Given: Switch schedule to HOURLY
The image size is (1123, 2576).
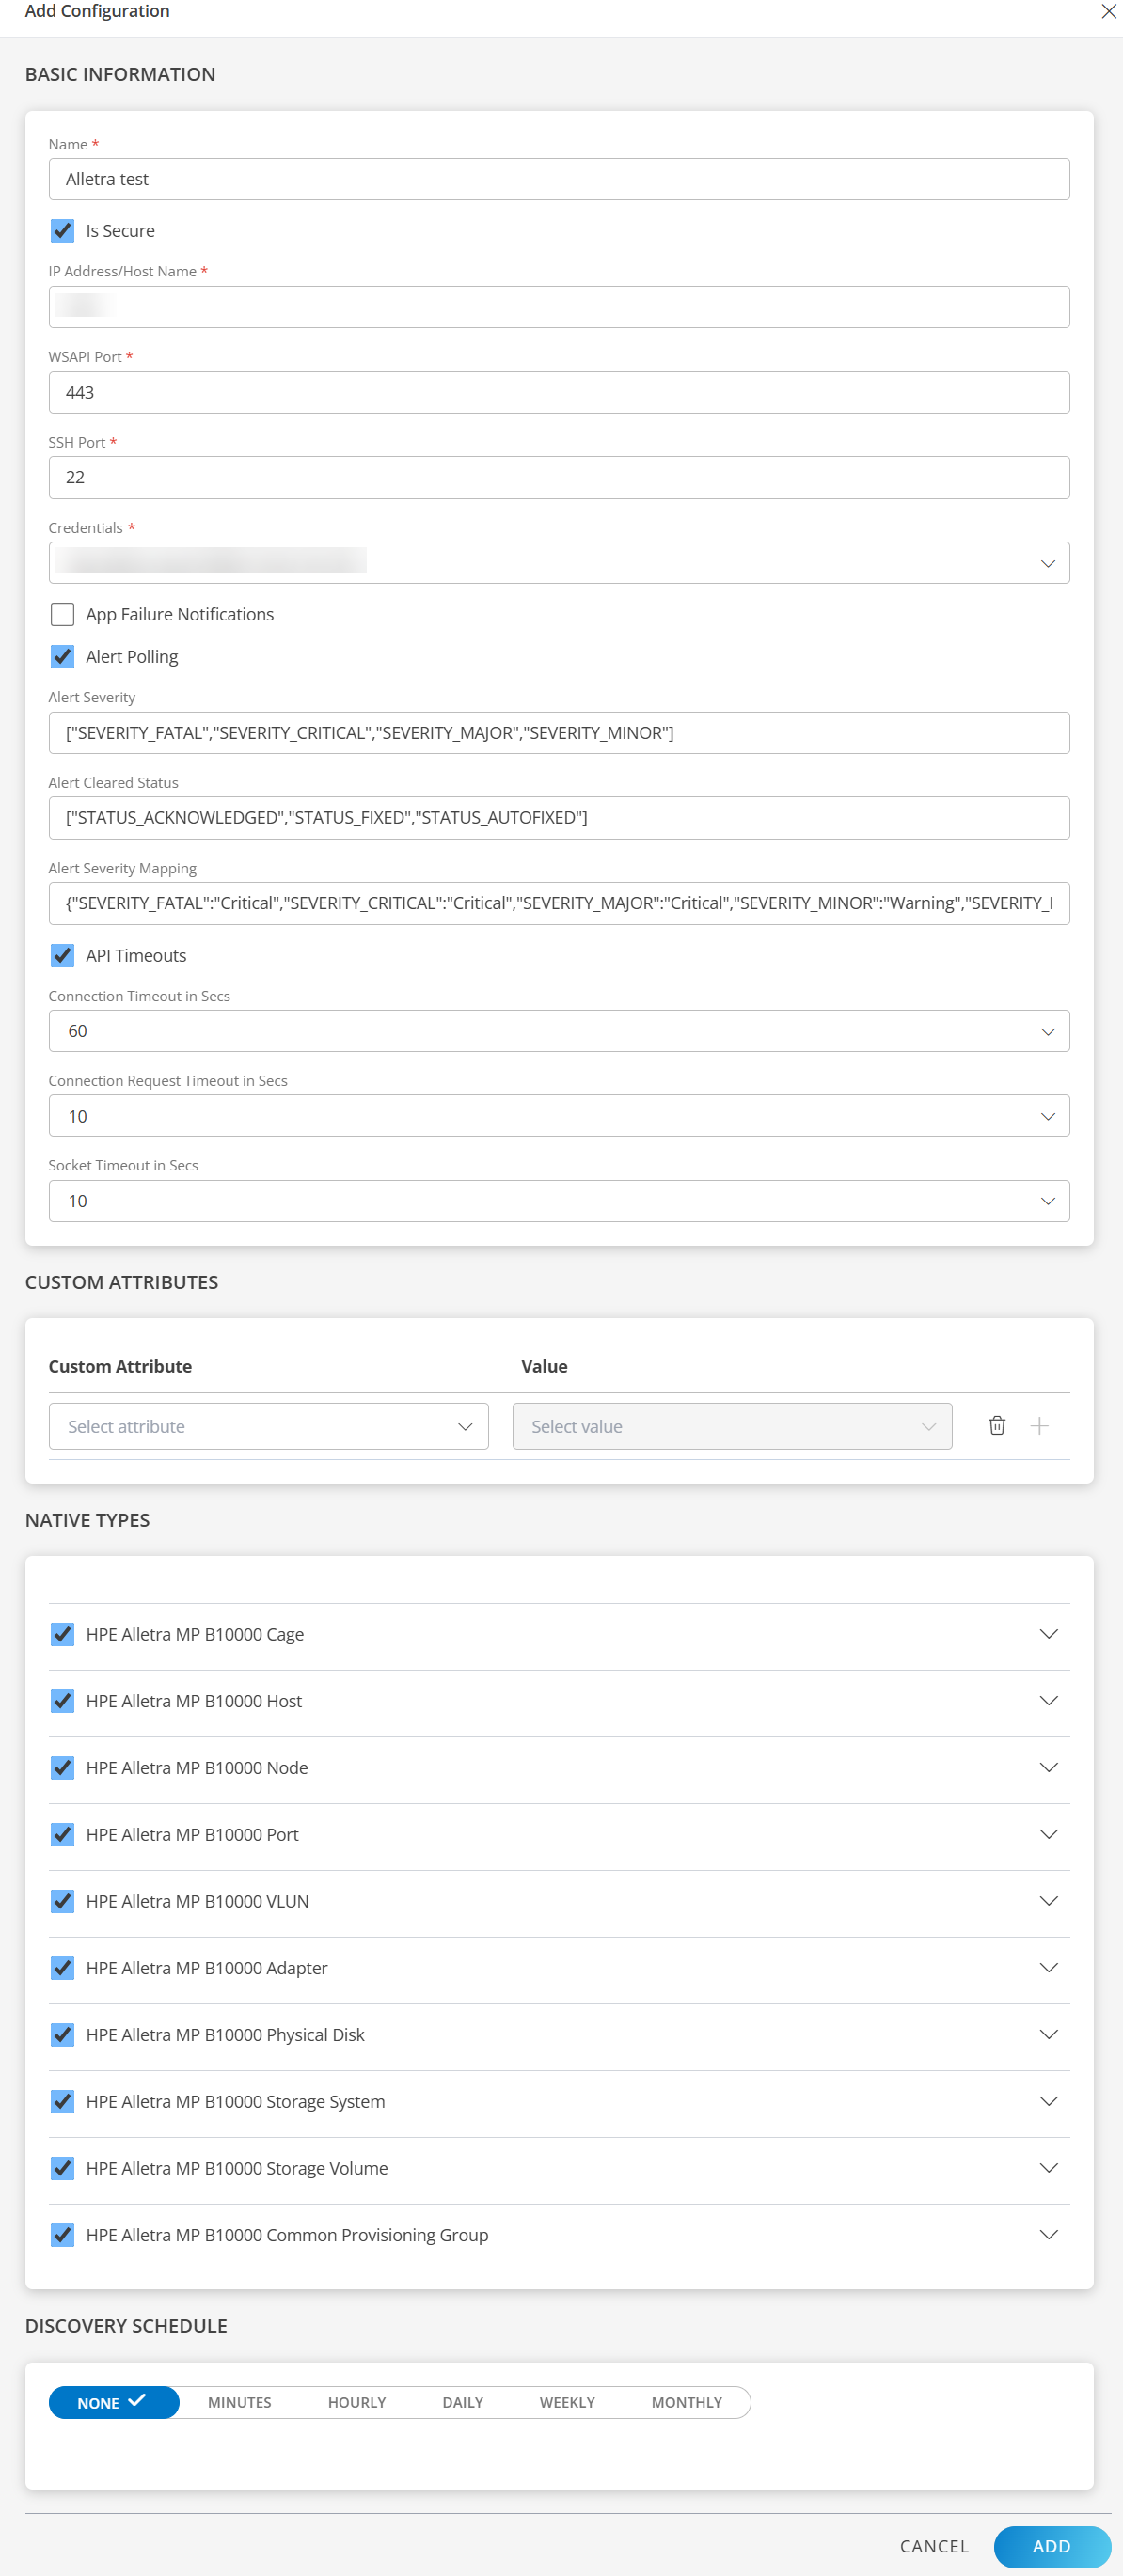Looking at the screenshot, I should (357, 2402).
